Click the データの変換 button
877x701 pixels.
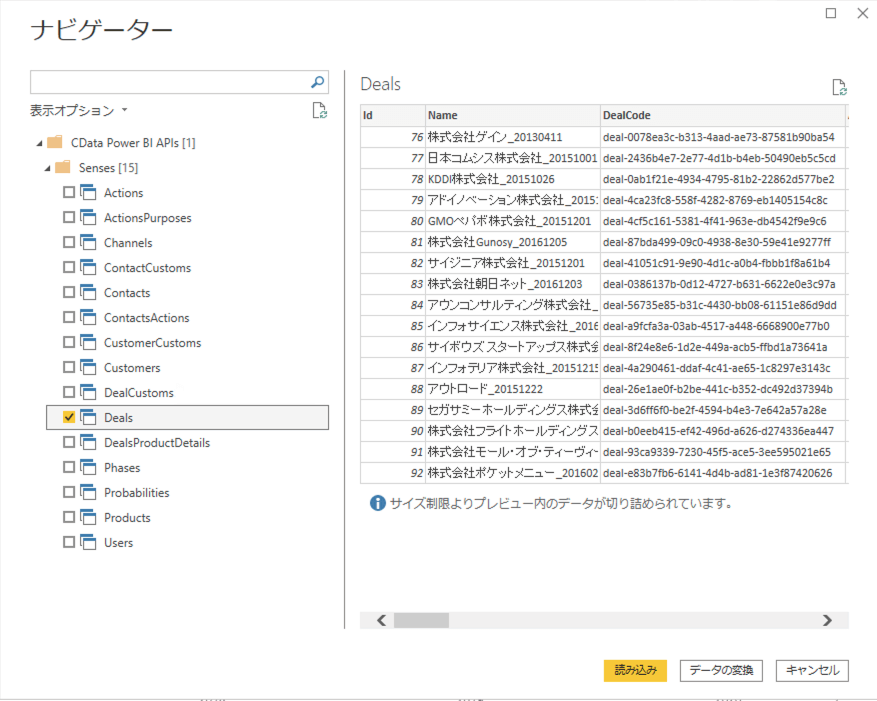(x=721, y=670)
